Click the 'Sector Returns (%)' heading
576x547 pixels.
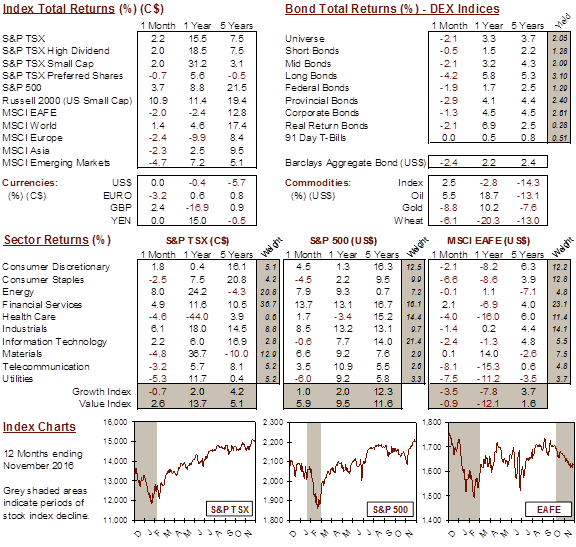[57, 240]
